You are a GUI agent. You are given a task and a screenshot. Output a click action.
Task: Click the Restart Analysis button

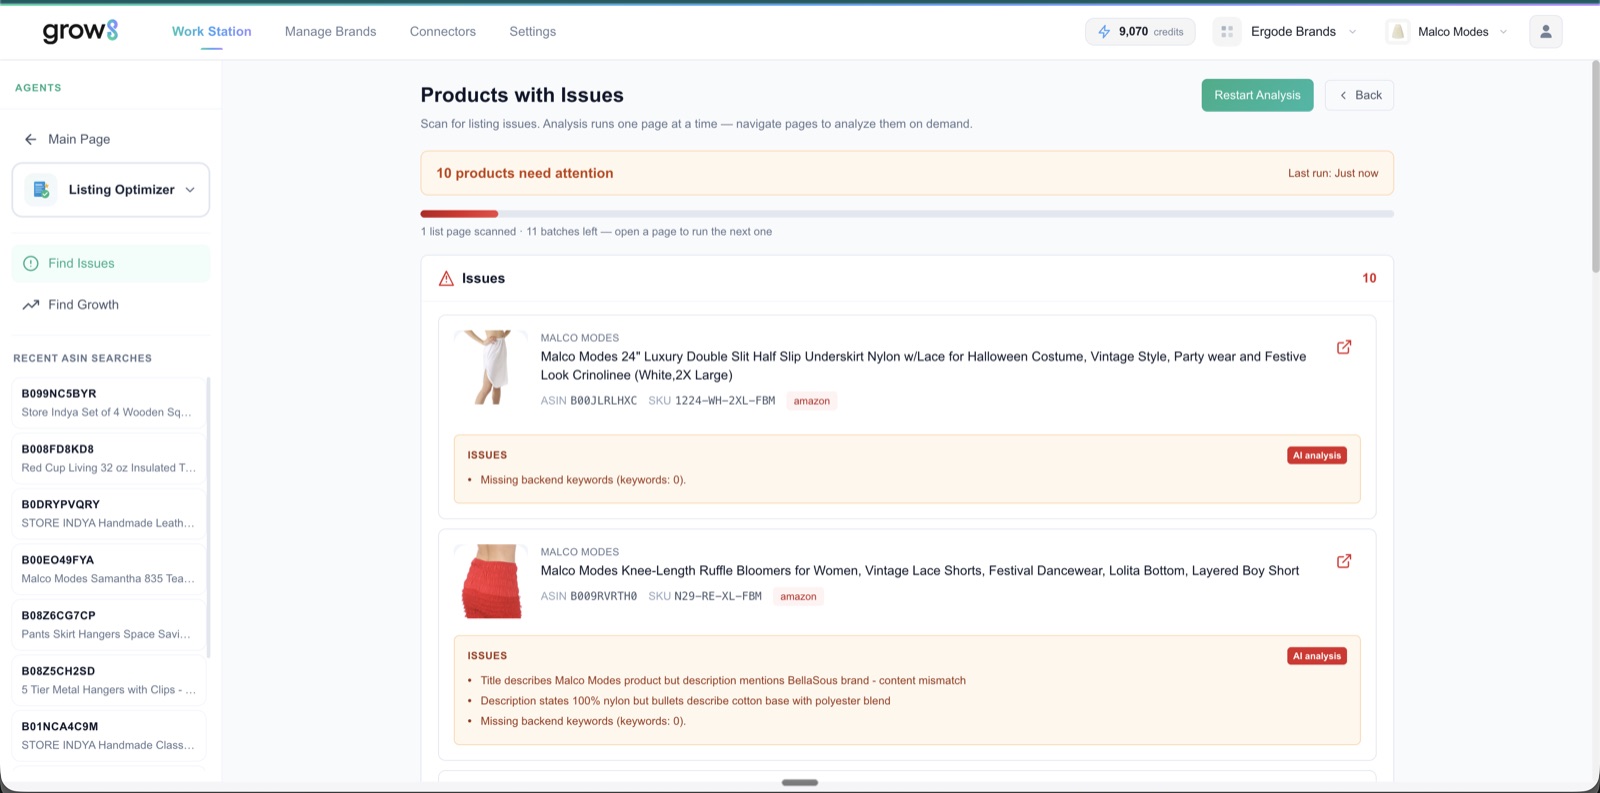point(1257,95)
